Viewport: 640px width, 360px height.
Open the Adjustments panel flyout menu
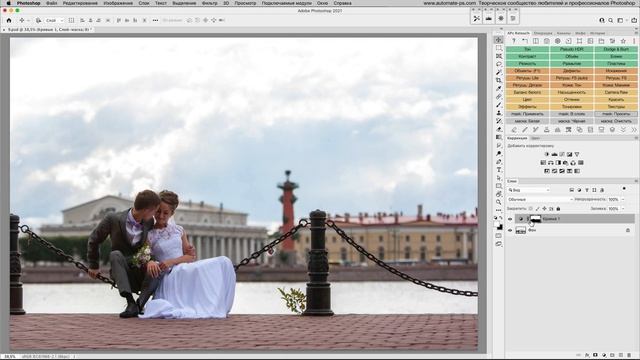(x=636, y=138)
